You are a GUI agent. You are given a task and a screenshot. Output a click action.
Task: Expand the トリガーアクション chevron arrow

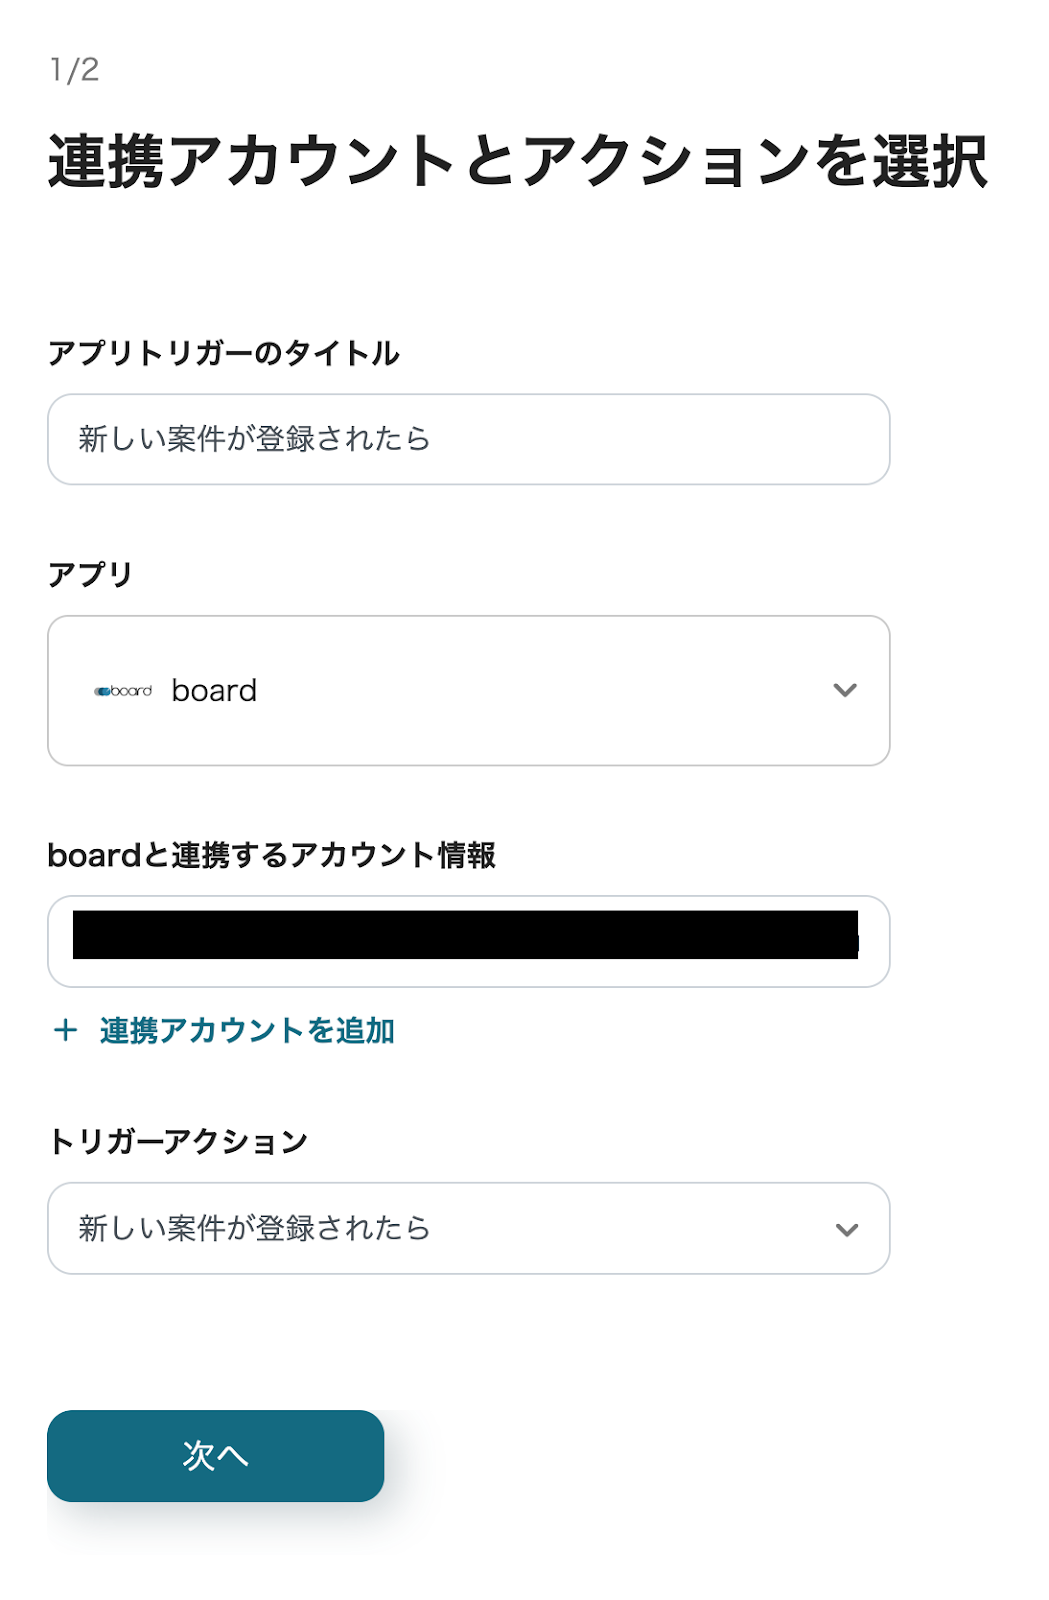pyautogui.click(x=846, y=1229)
